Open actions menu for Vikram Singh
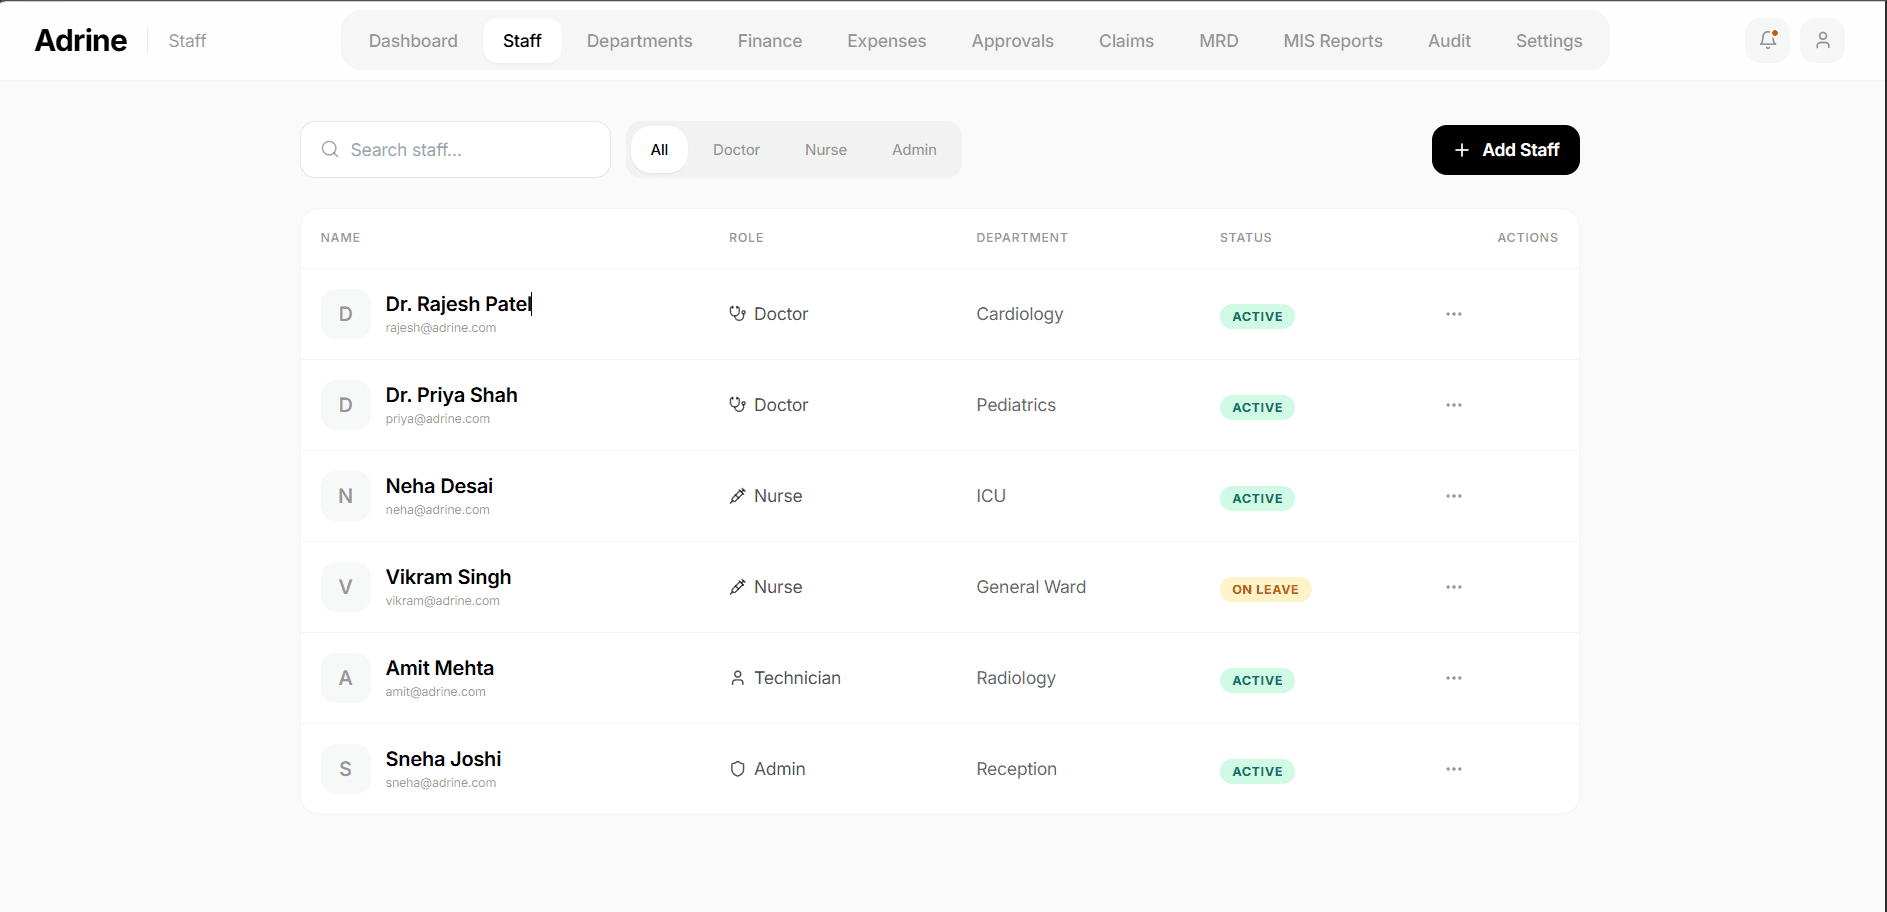Screen dimensions: 1887x912 pos(1453,587)
